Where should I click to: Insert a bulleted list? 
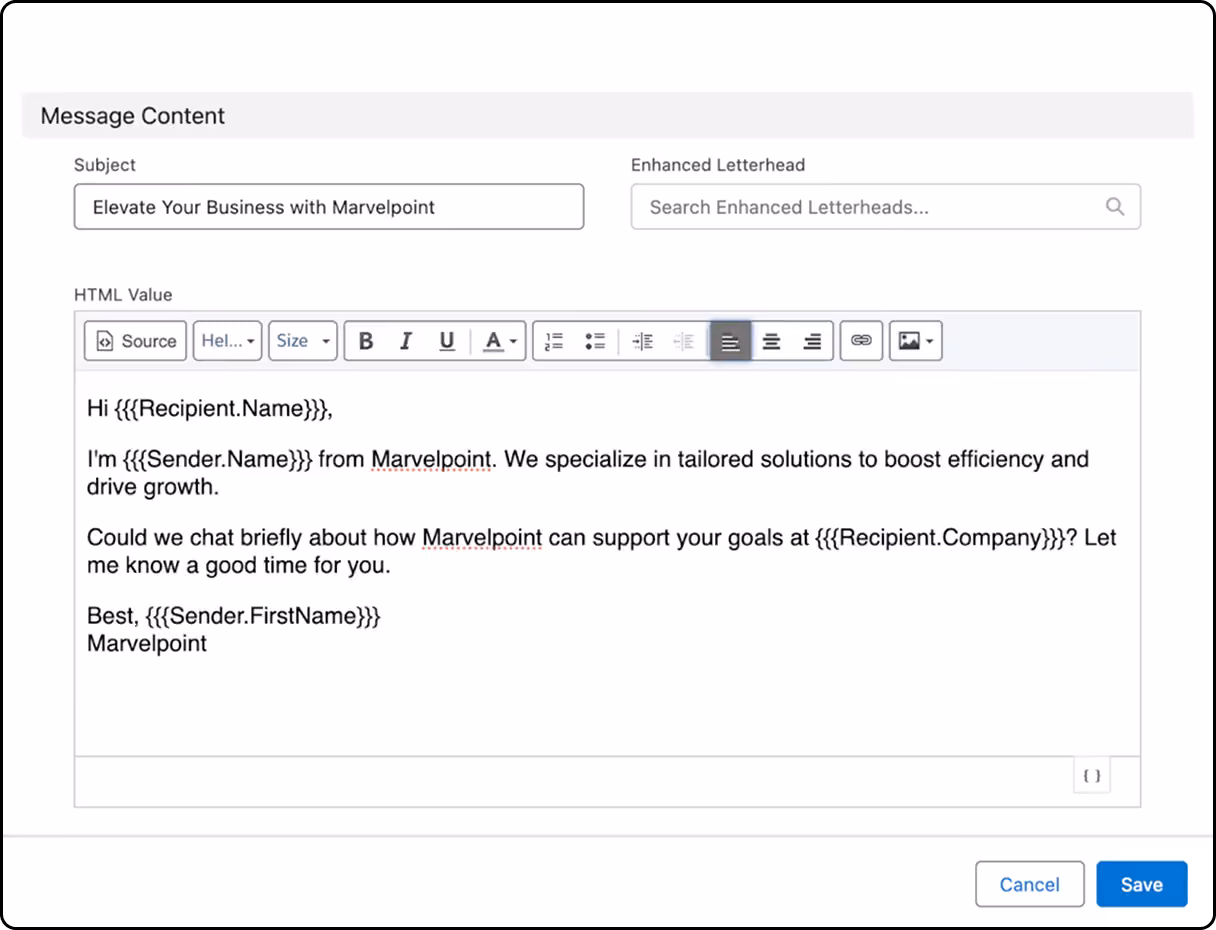[595, 341]
